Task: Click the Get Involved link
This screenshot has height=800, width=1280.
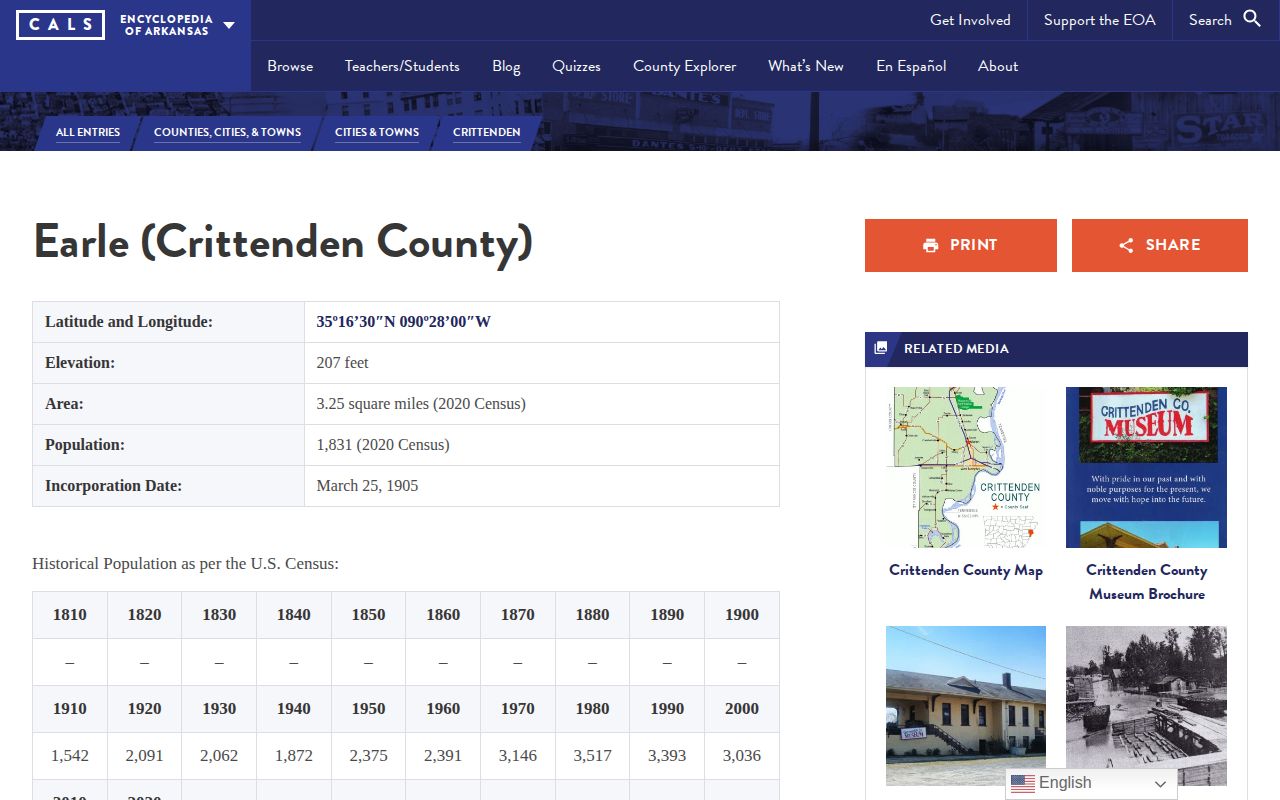Action: pos(970,20)
